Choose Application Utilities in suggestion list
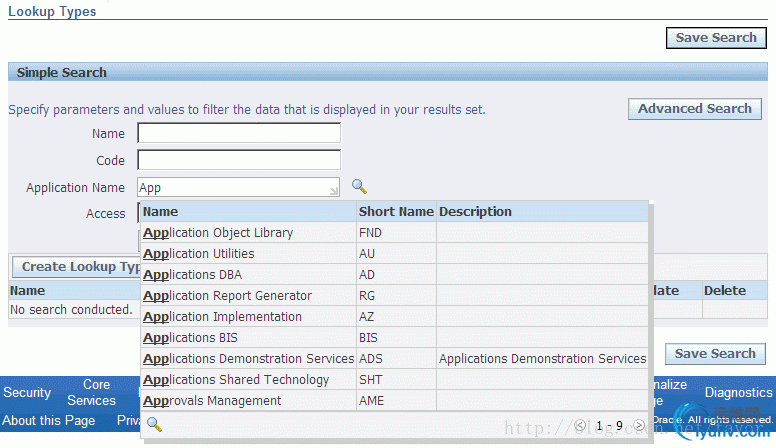Viewport: 776px width, 448px height. (199, 254)
